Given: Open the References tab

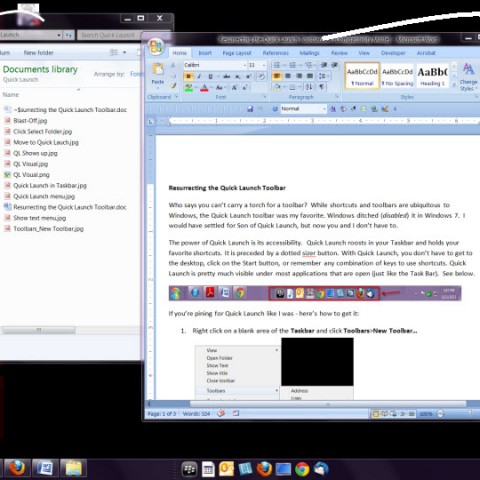Looking at the screenshot, I should click(x=275, y=53).
